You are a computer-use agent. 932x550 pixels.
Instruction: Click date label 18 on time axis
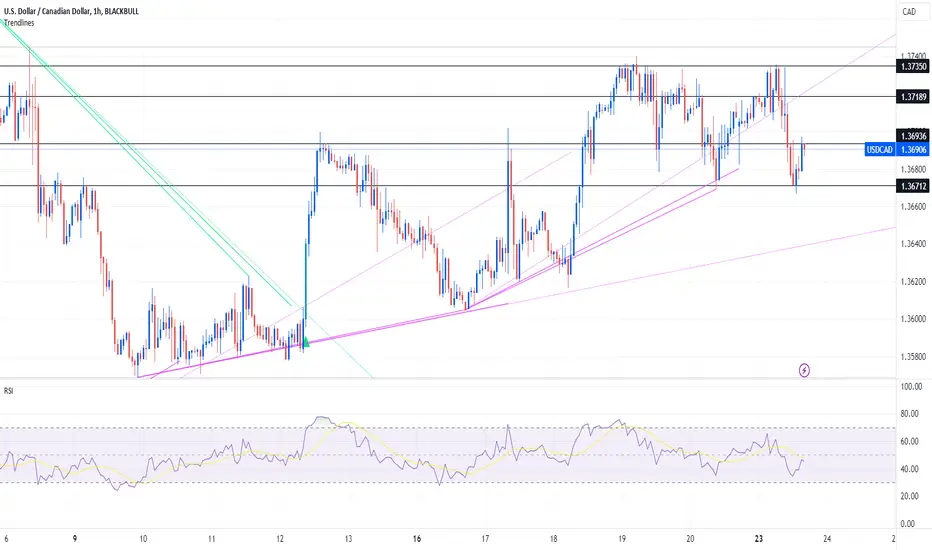pyautogui.click(x=553, y=539)
